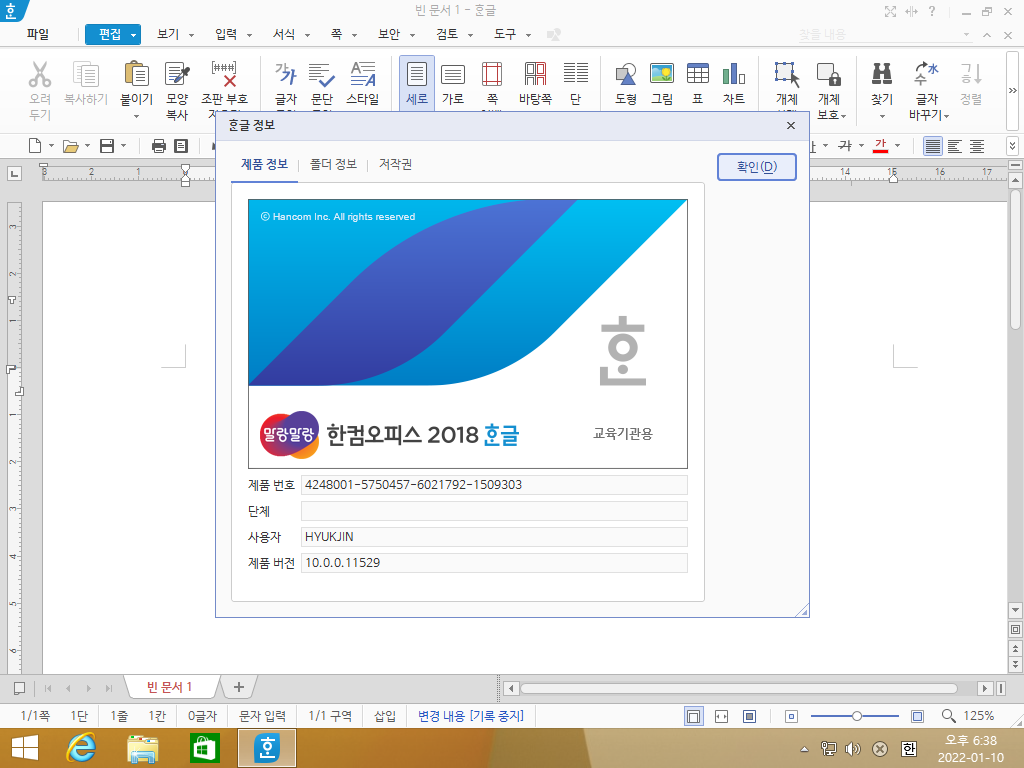Open Character Shape (글자) settings icon
The width and height of the screenshot is (1024, 768).
285,74
